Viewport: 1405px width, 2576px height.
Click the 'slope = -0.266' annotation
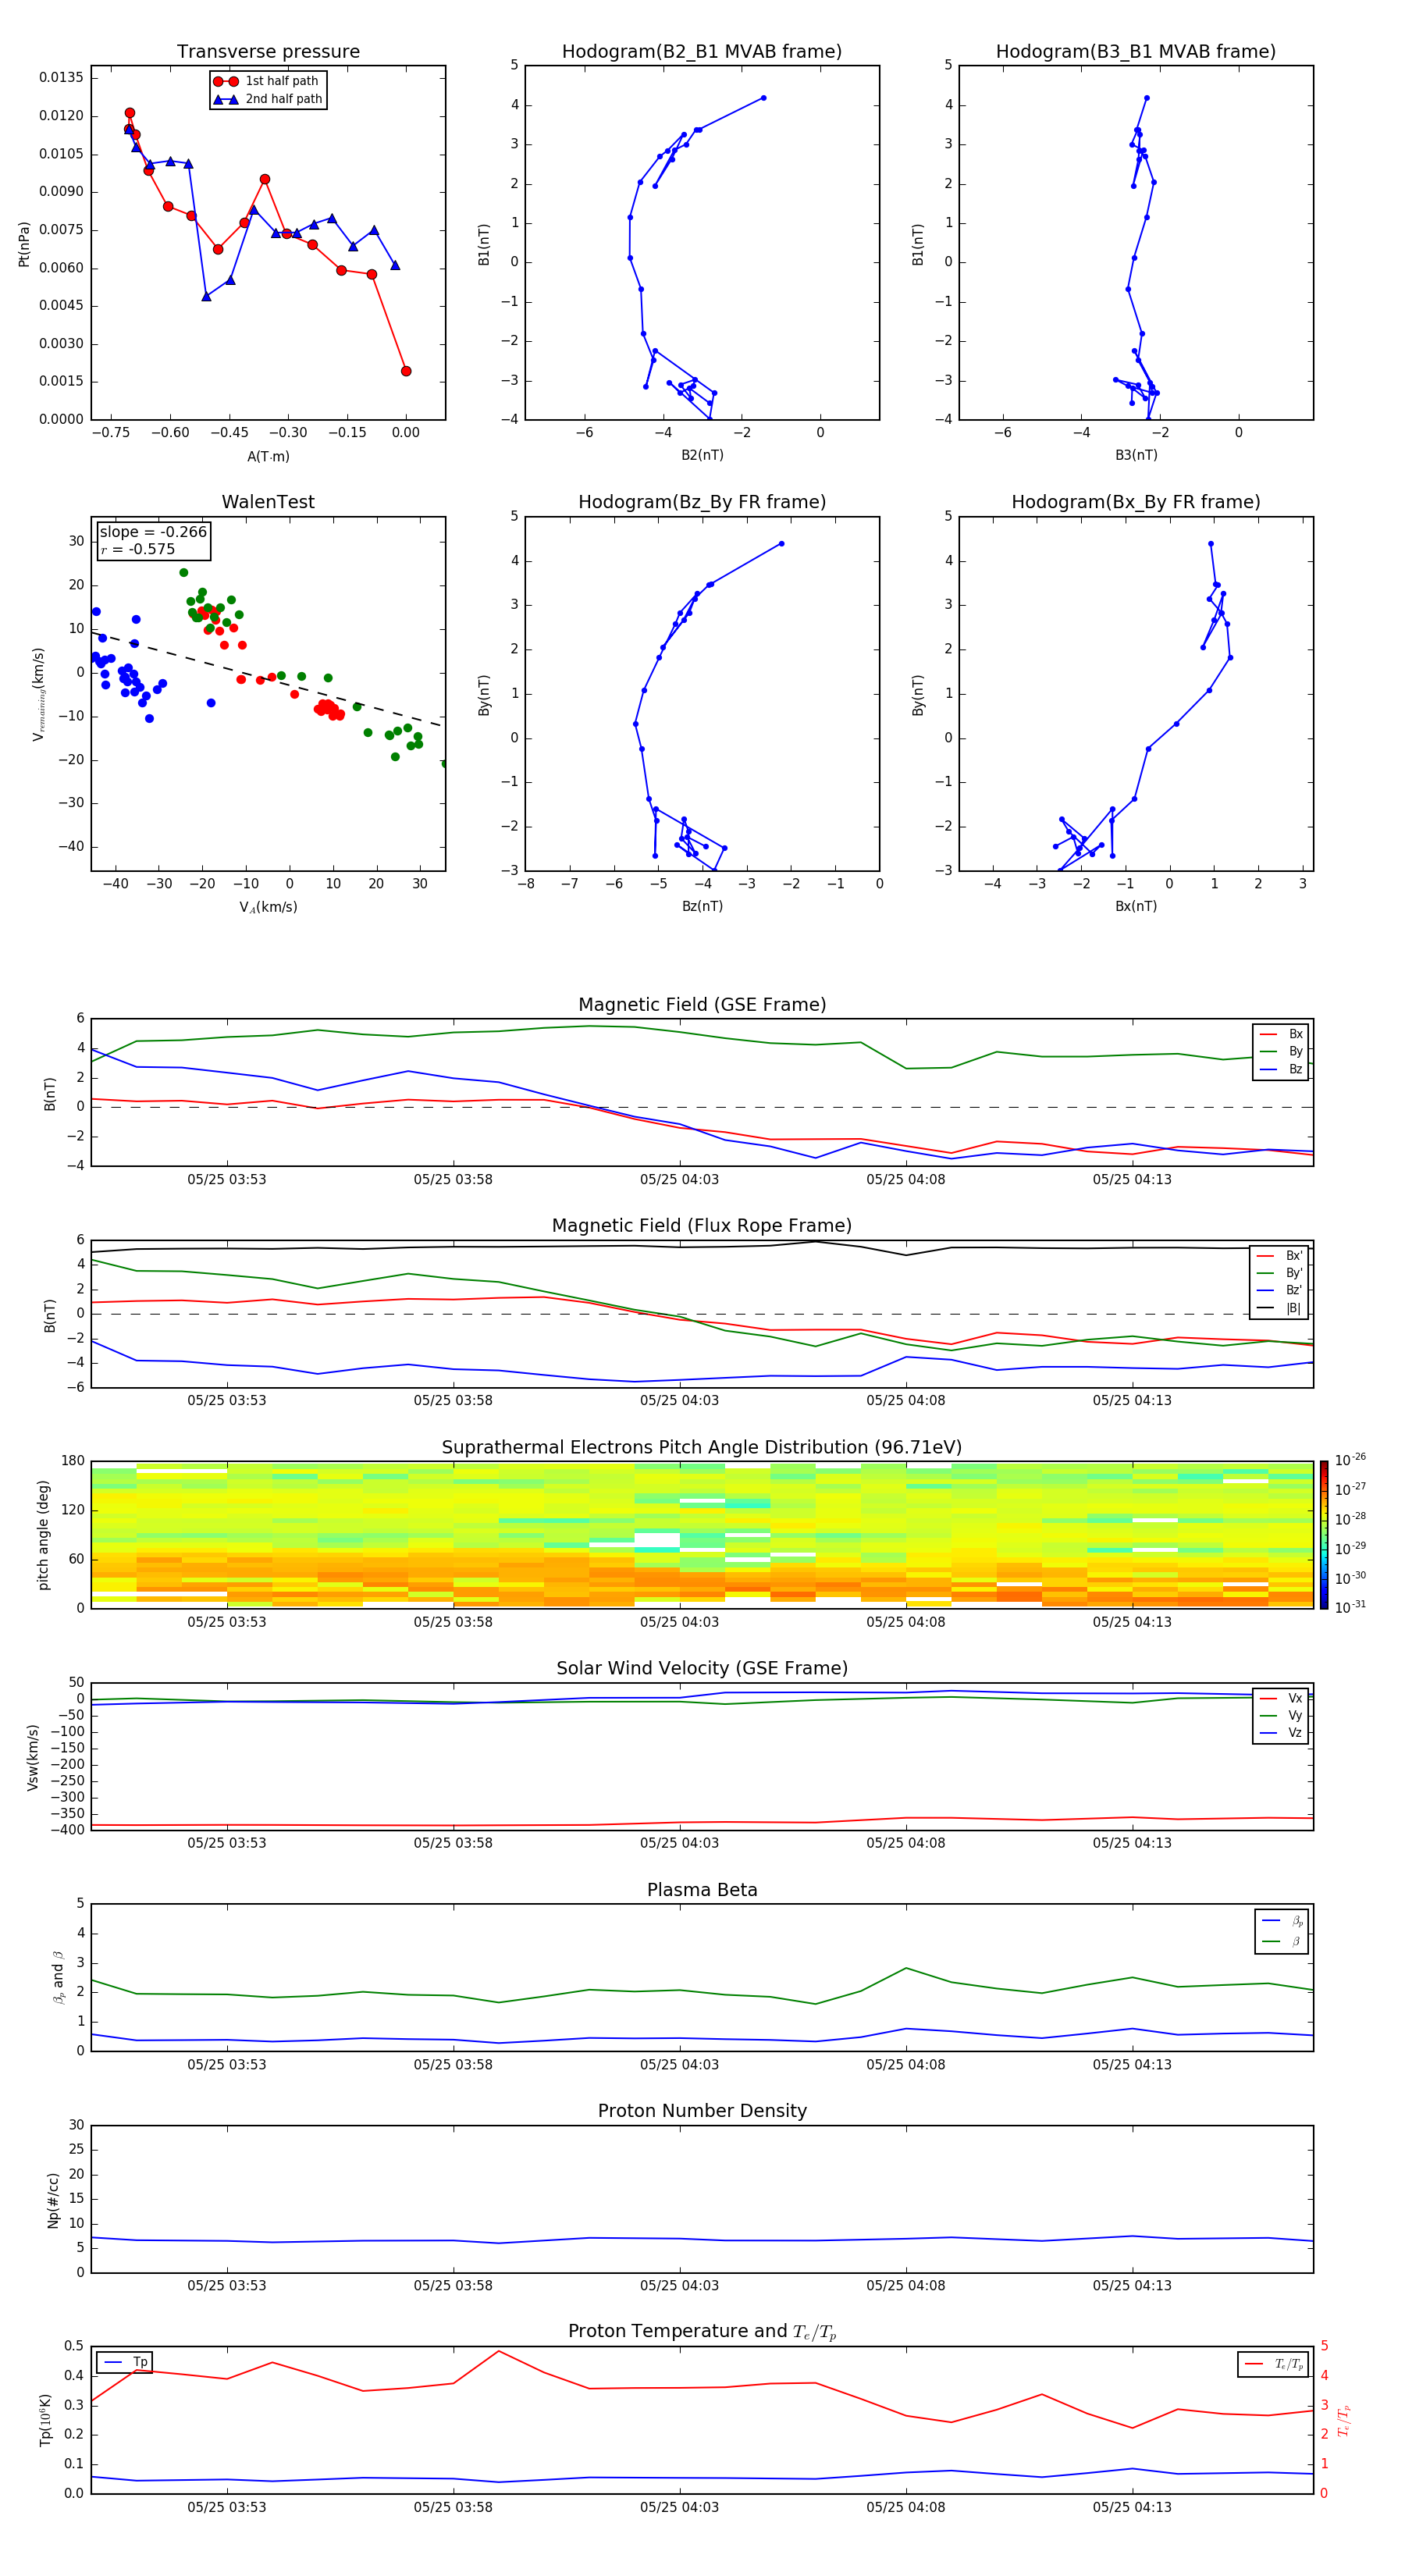point(153,532)
